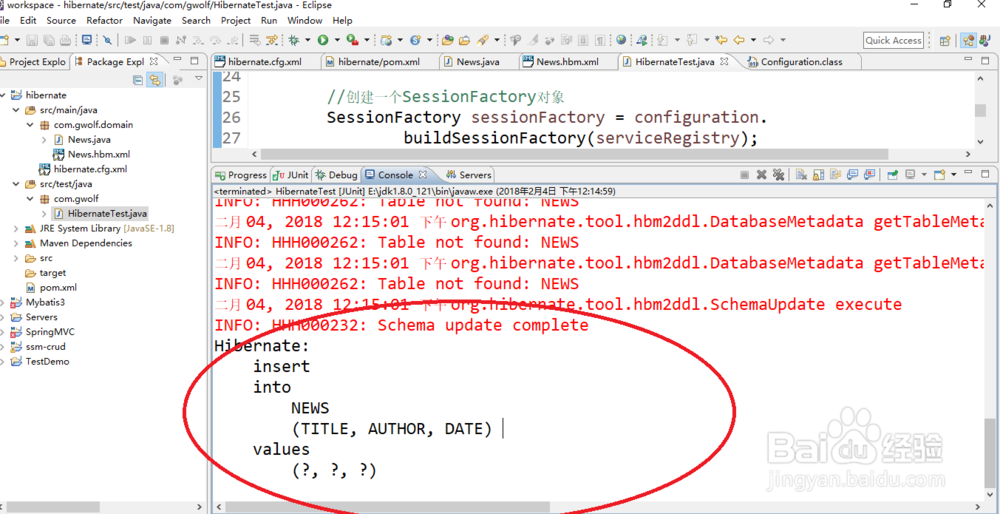This screenshot has height=514, width=1000.
Task: Click the Resume debug toolbar icon
Action: (130, 40)
